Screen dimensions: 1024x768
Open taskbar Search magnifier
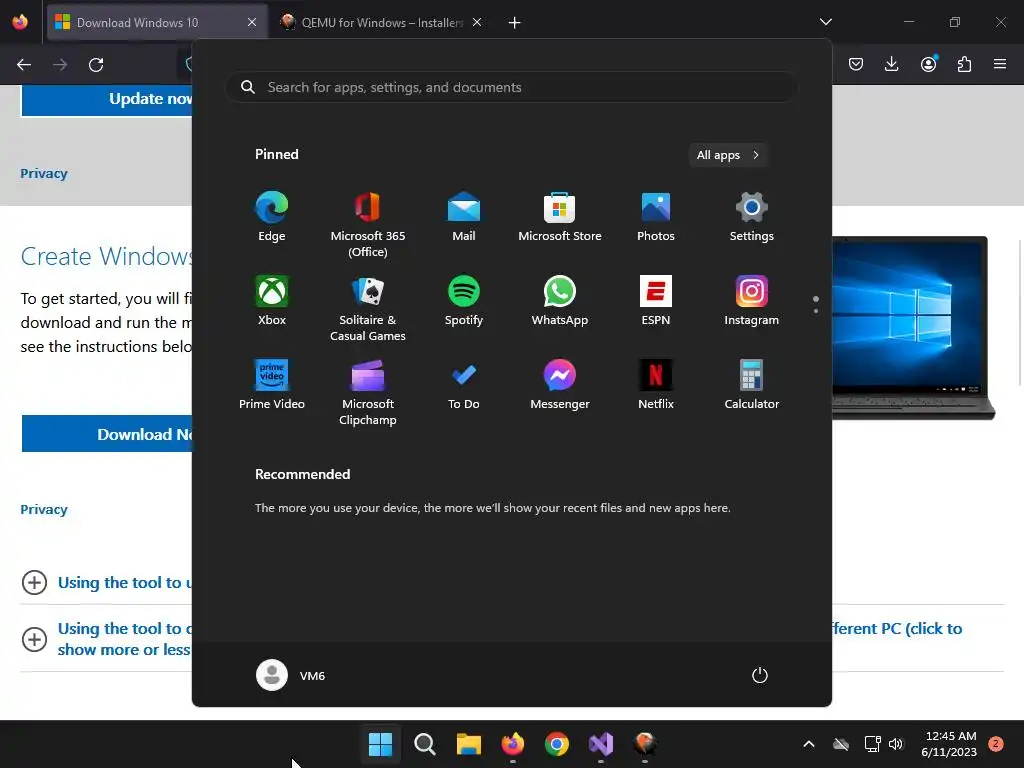pyautogui.click(x=424, y=744)
